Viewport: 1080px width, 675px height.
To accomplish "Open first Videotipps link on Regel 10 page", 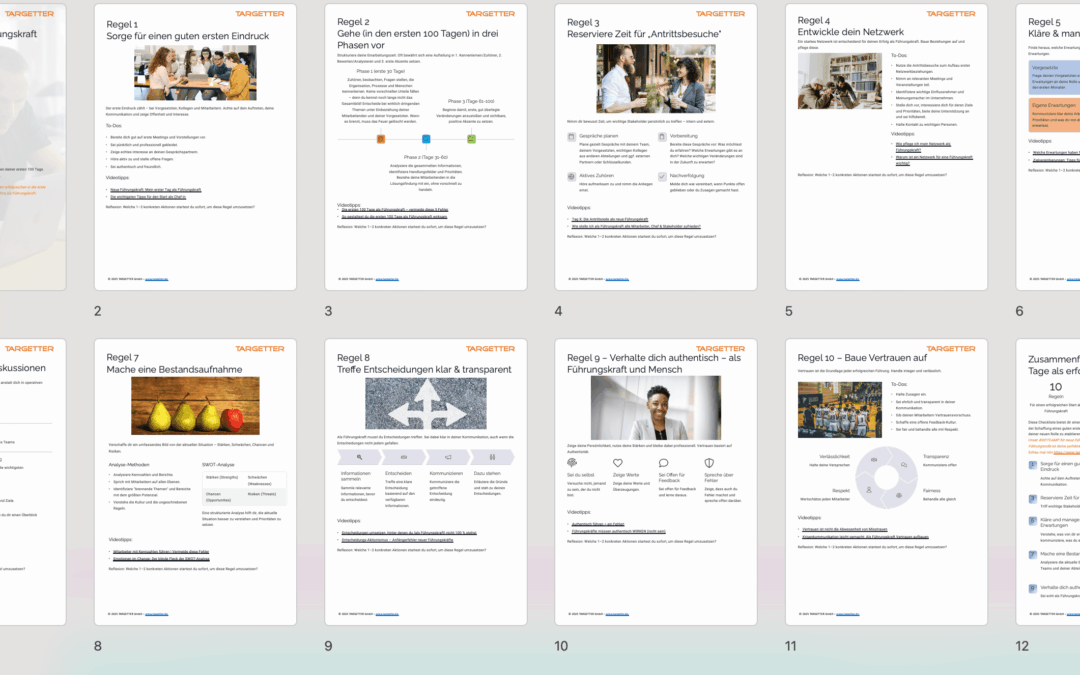I will point(844,529).
